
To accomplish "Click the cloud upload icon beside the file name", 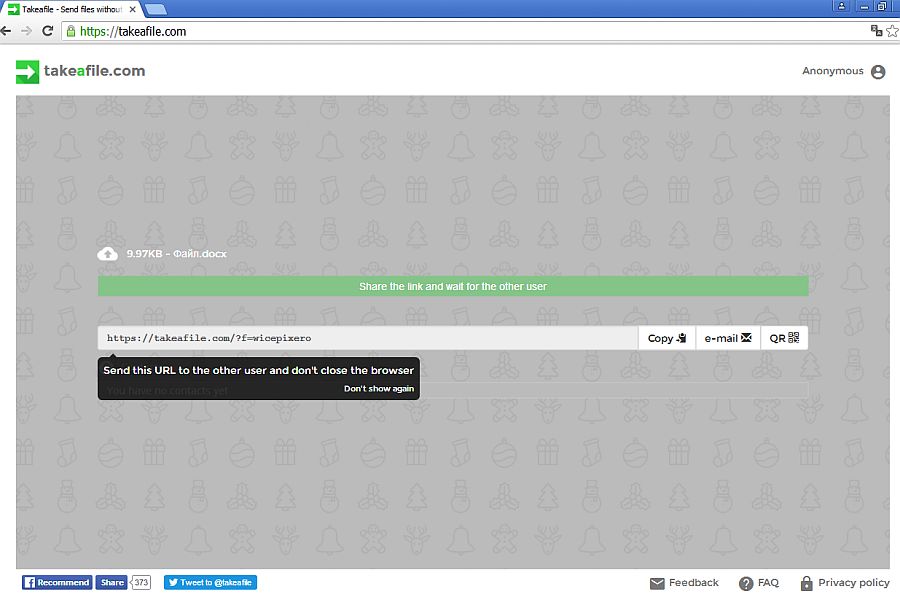I will pos(108,254).
